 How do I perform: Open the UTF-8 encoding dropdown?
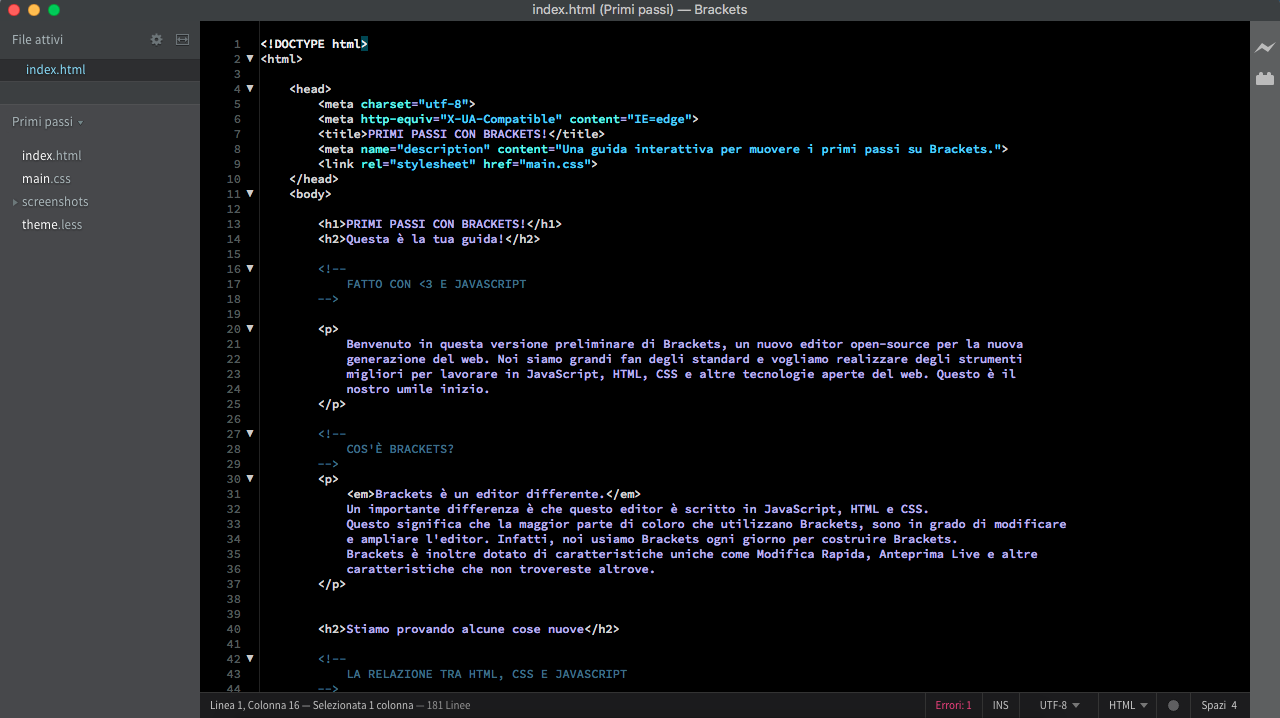pos(1059,705)
